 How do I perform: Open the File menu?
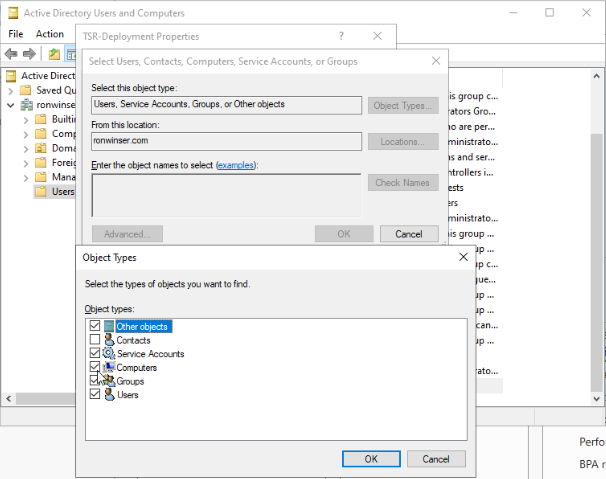click(x=16, y=34)
